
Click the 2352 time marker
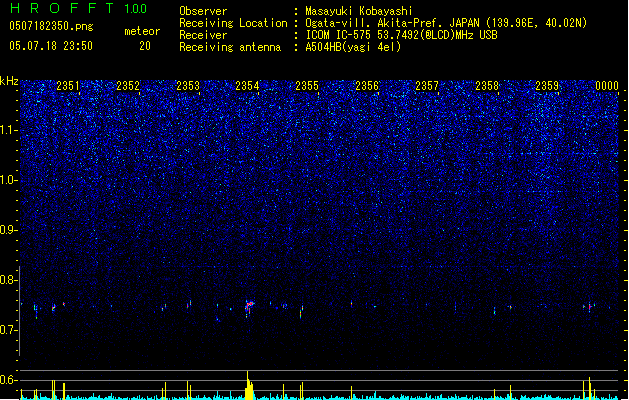pyautogui.click(x=128, y=86)
